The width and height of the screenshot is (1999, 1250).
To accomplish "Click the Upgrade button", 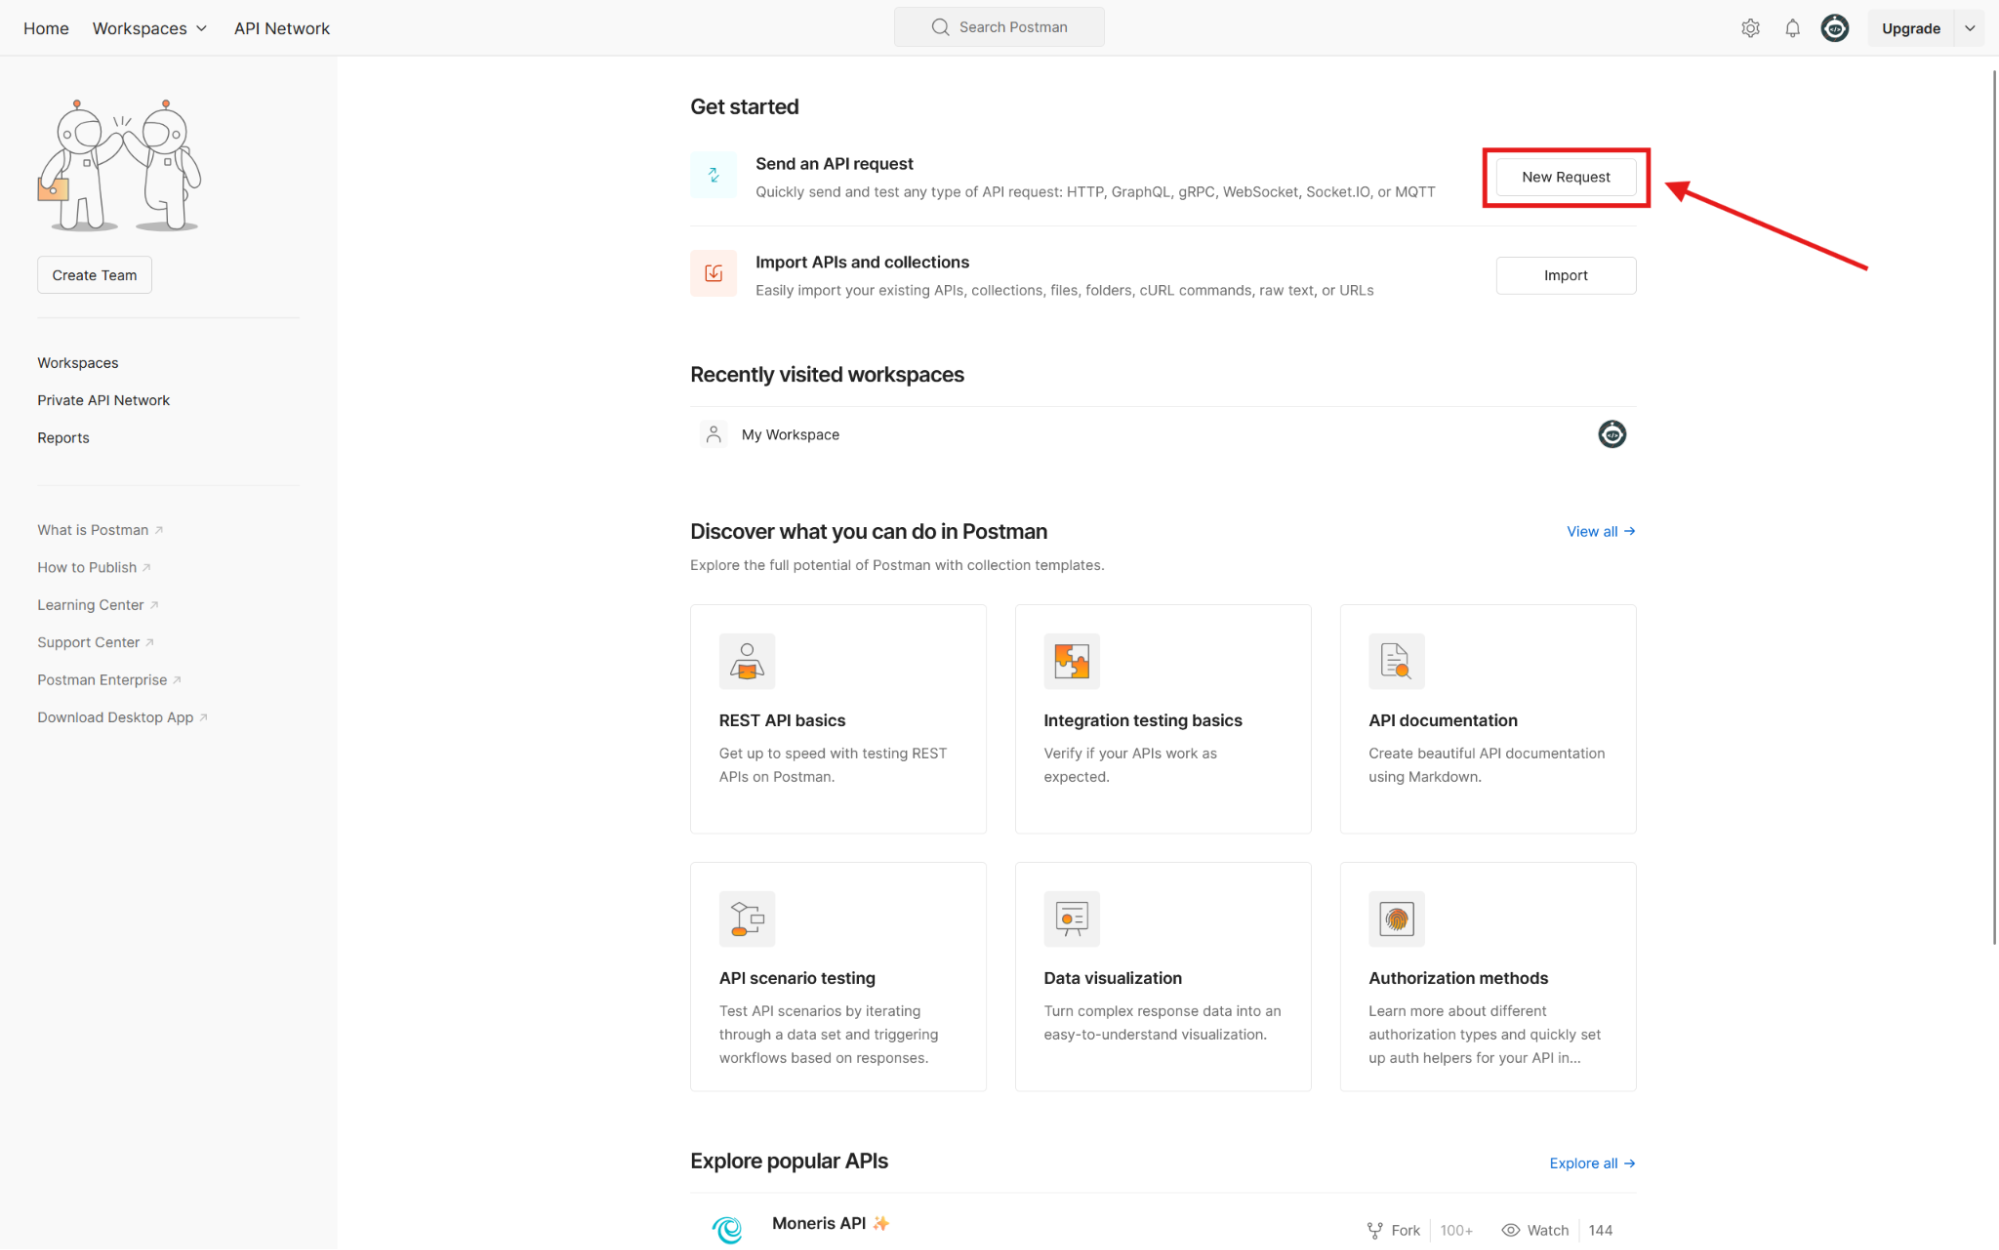I will coord(1911,28).
